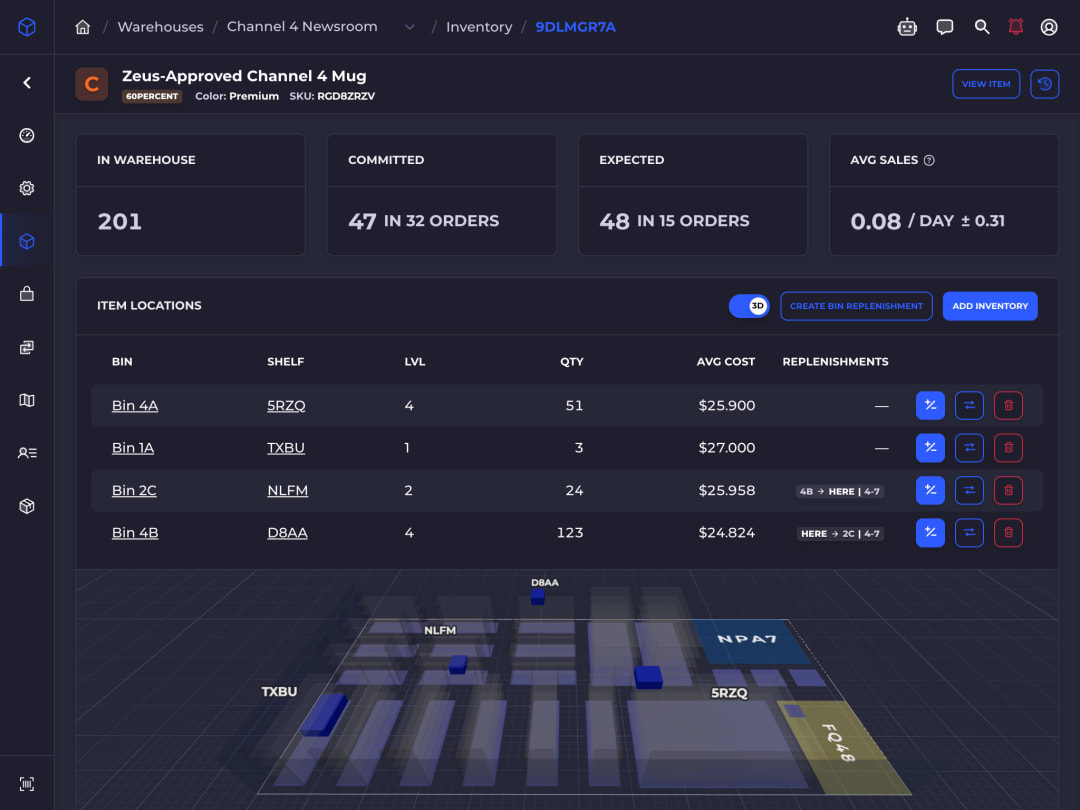Transfer stock from Bin 4A
The width and height of the screenshot is (1080, 810).
pos(969,406)
